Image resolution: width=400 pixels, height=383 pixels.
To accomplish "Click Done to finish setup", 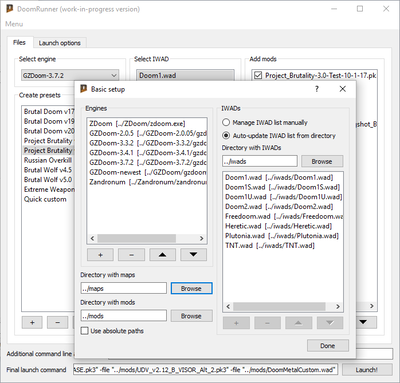I will 328,346.
